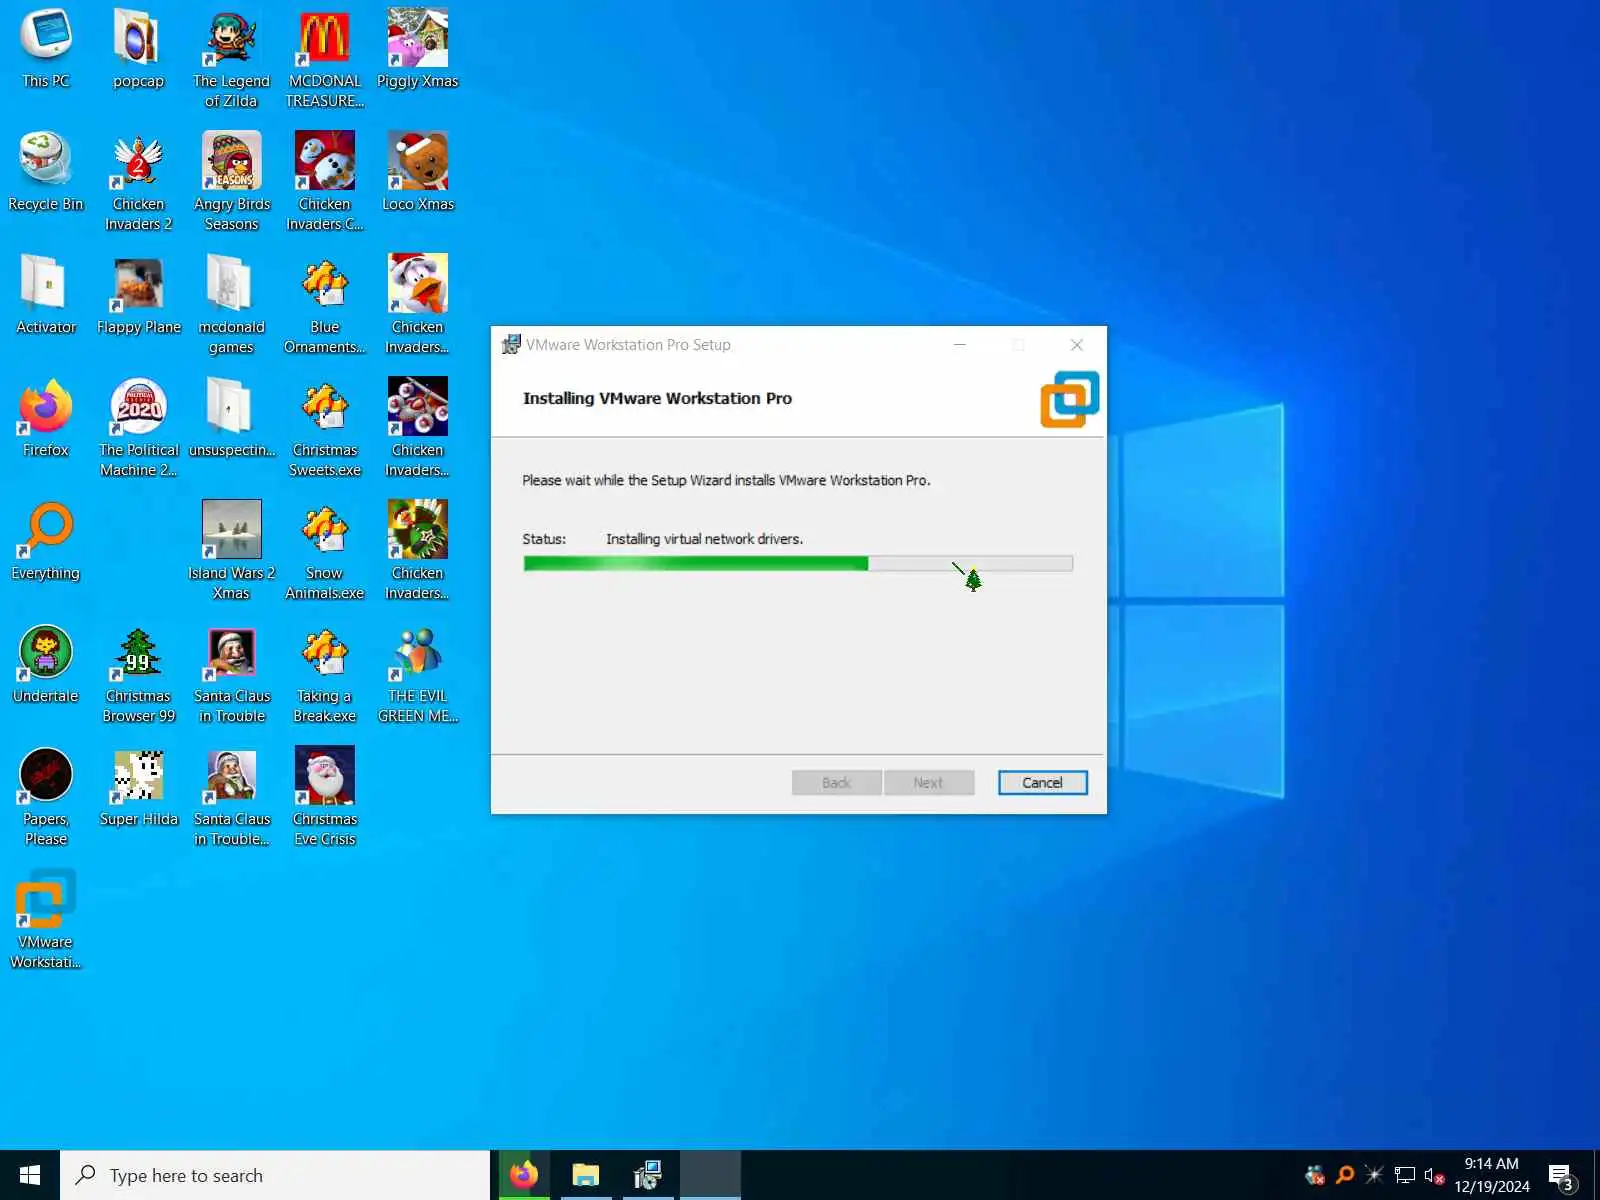1600x1200 pixels.
Task: Click the Everything magnifier tray icon
Action: tap(1345, 1175)
